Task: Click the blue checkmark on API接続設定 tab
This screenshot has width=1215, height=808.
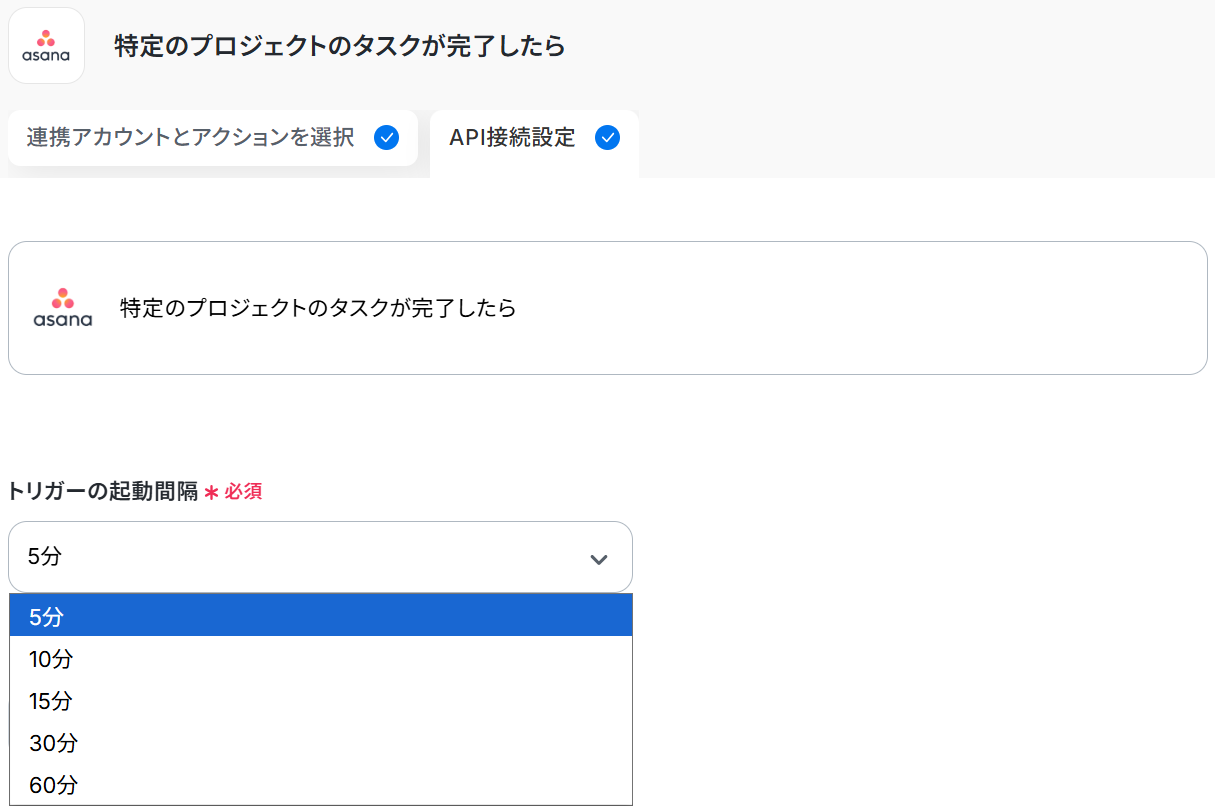Action: (x=607, y=138)
